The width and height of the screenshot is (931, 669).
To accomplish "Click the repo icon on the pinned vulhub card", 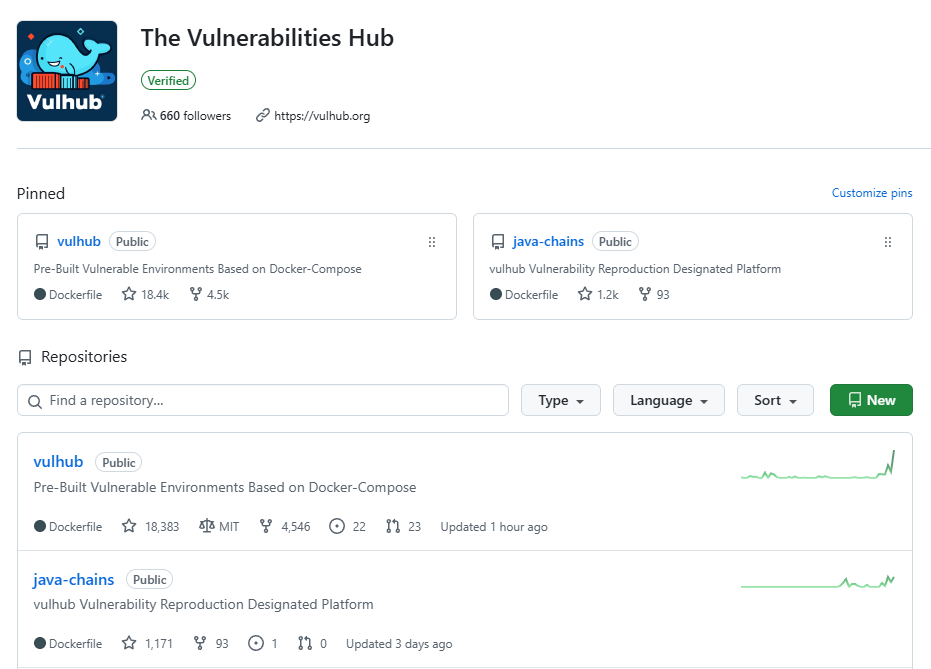I will coord(42,242).
